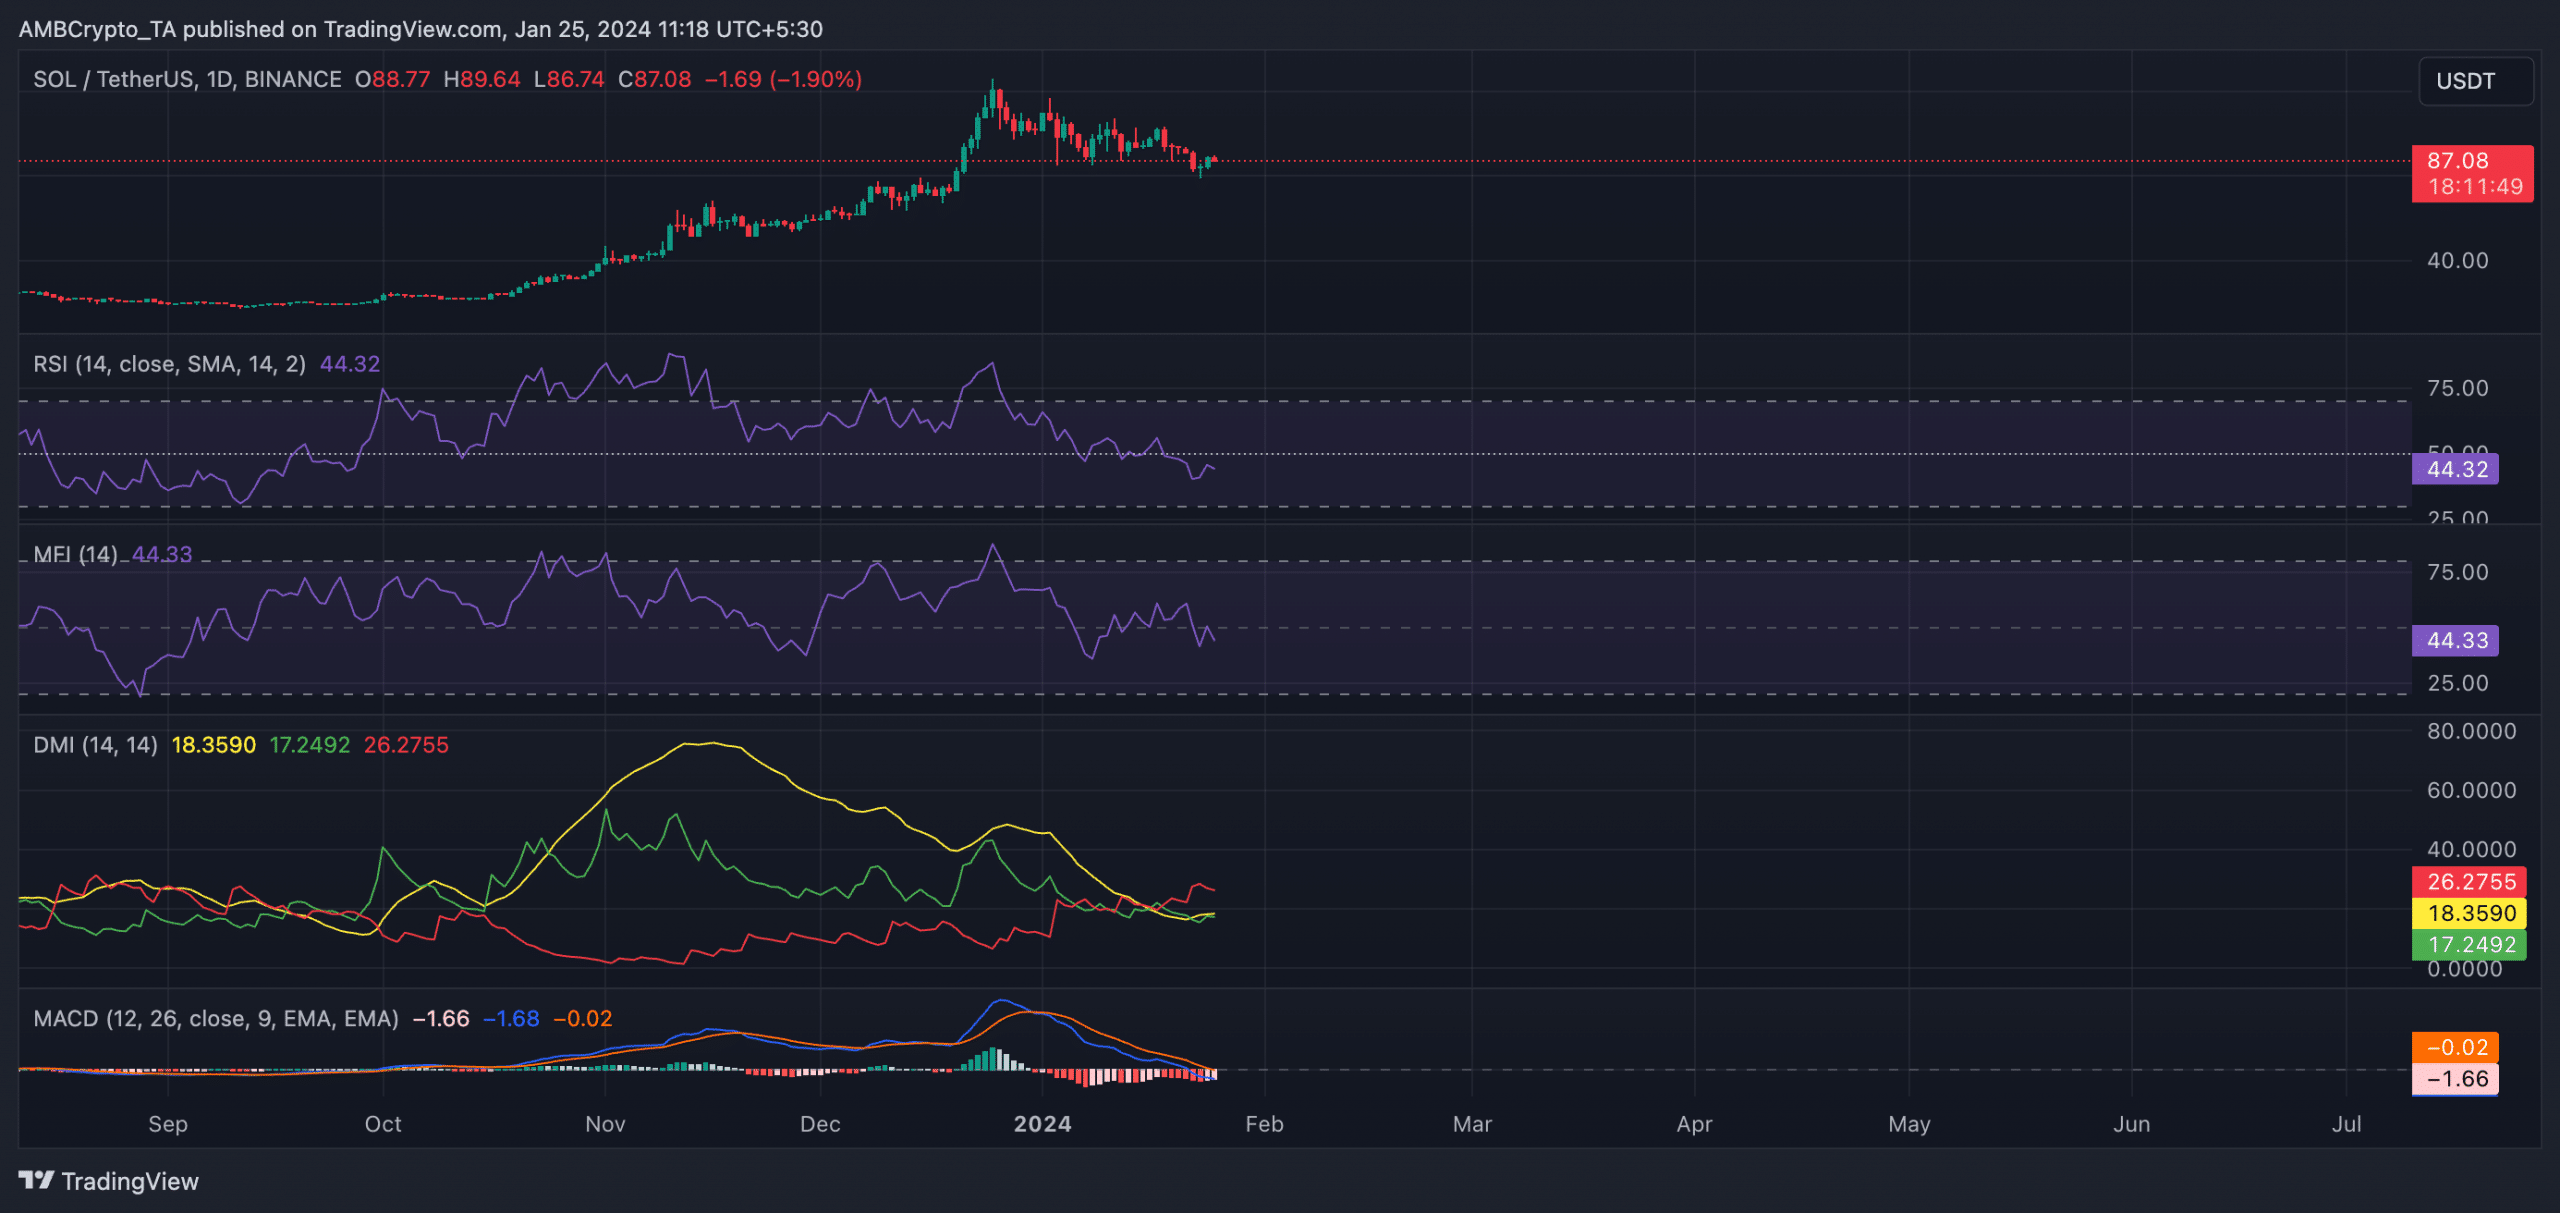Image resolution: width=2560 pixels, height=1213 pixels.
Task: Click the yellow 18.3590 ADX legend value
Action: [214, 745]
